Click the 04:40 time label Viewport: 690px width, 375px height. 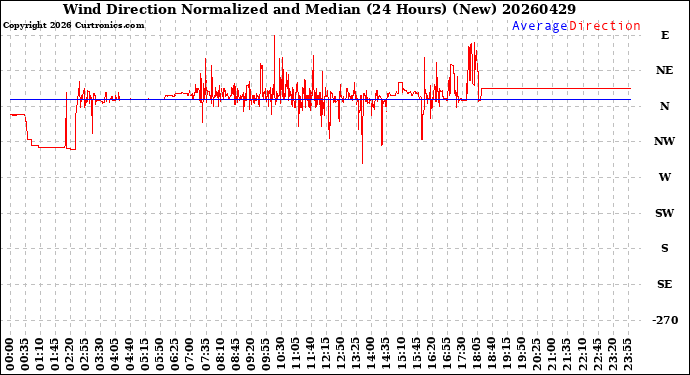(x=130, y=355)
